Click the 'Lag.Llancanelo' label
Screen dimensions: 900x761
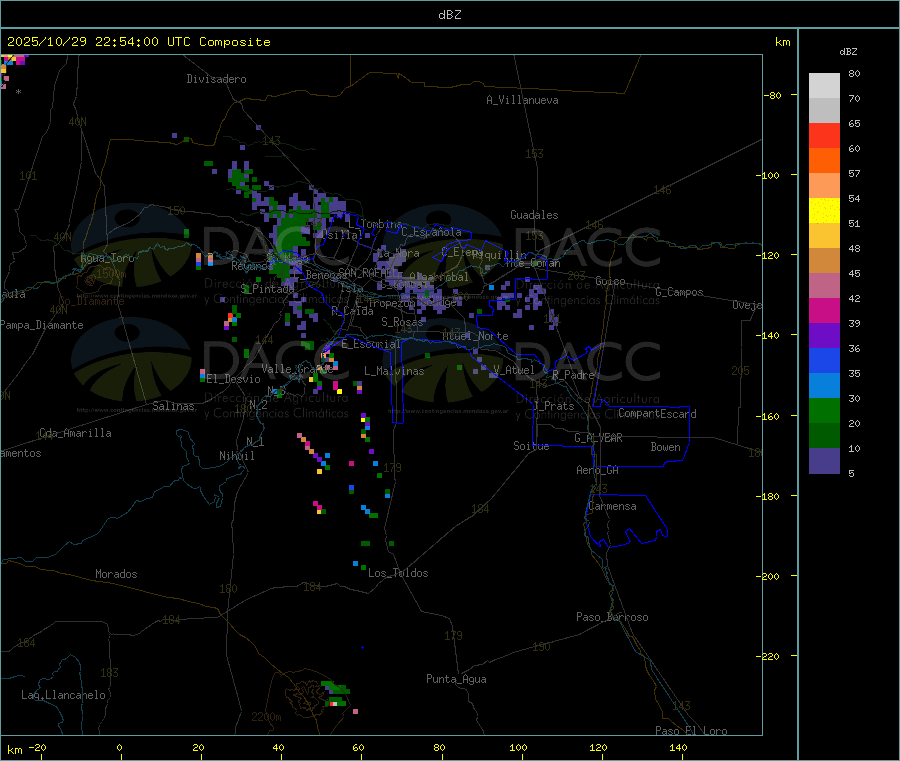pos(63,695)
